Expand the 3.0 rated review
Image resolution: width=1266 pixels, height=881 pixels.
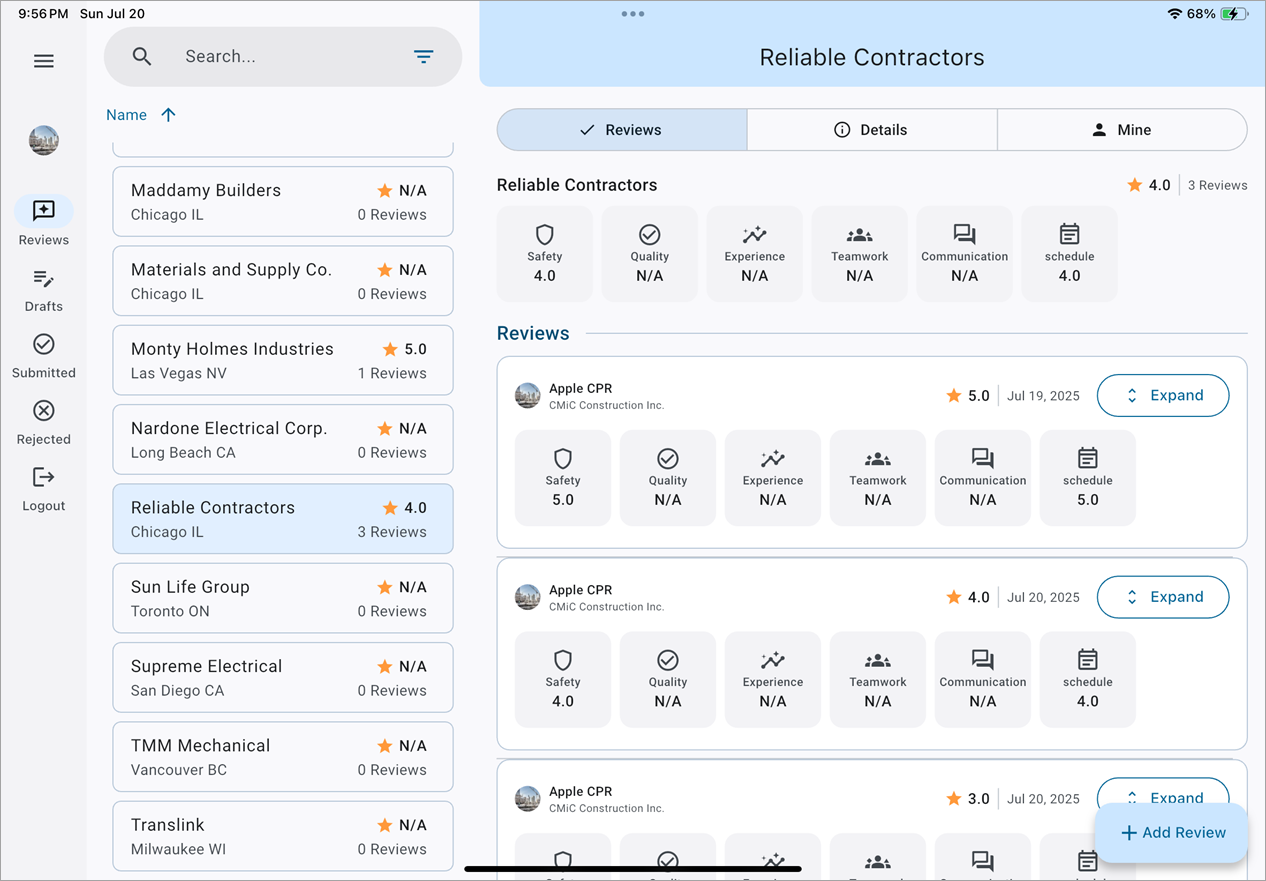[x=1163, y=792]
